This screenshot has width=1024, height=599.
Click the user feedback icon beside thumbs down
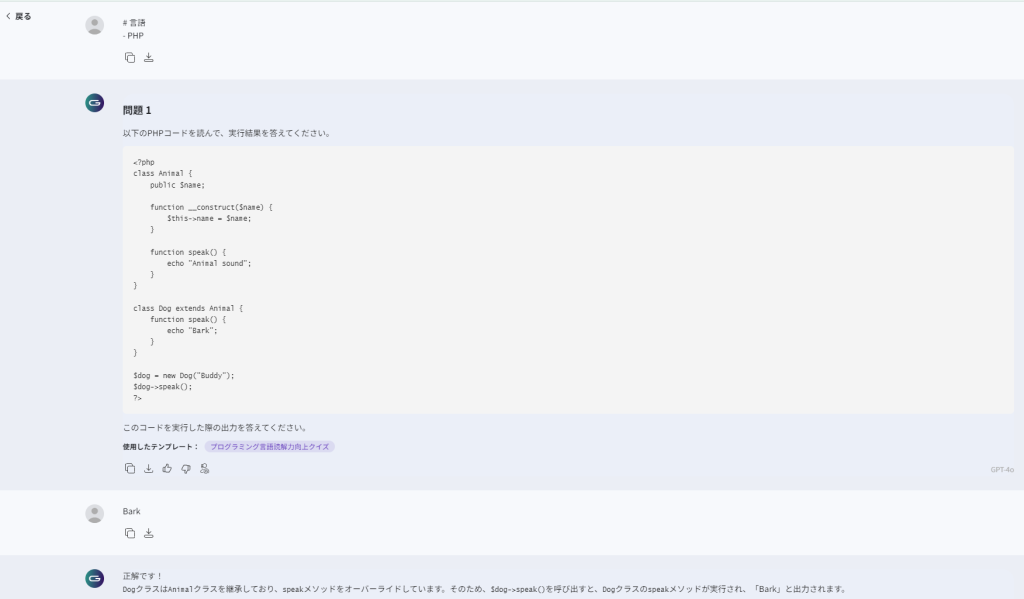point(205,468)
